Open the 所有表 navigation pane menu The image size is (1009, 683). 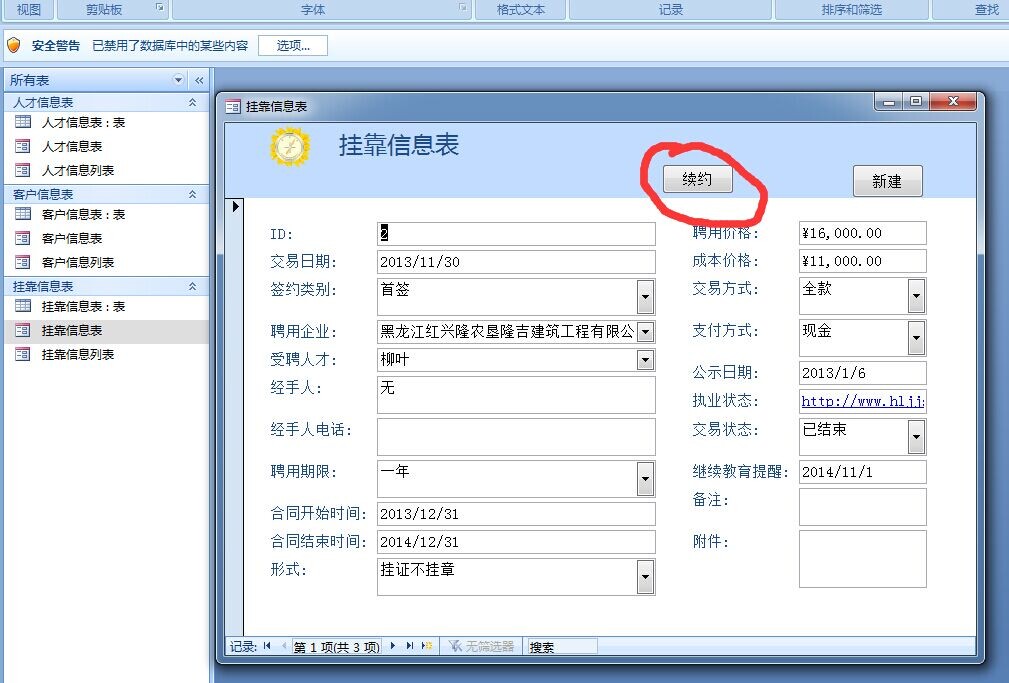tap(179, 80)
